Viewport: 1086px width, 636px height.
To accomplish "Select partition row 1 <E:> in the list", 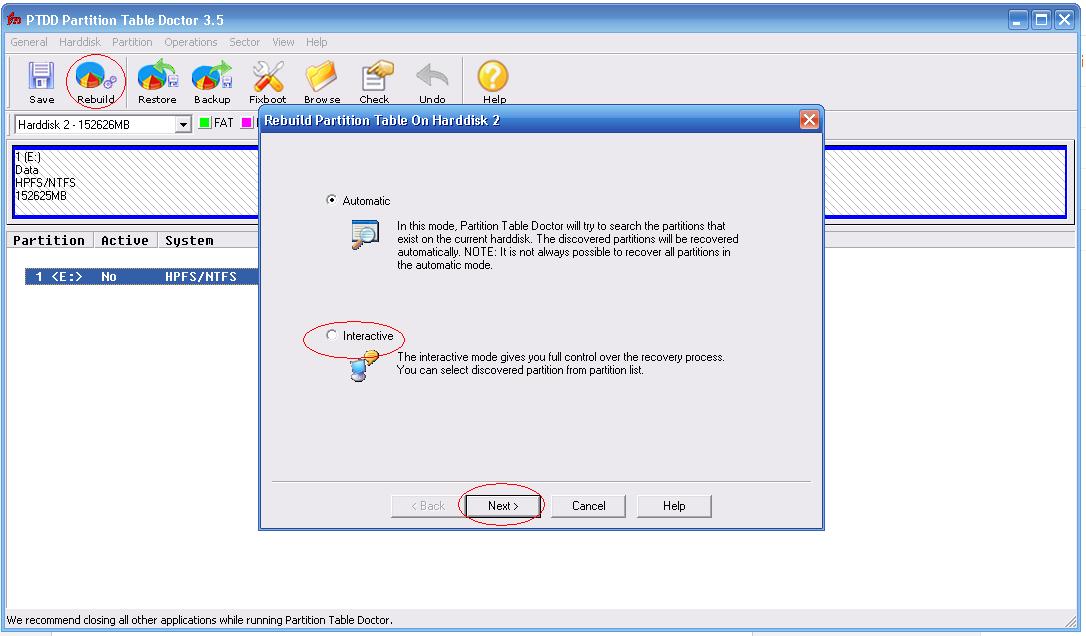I will tap(141, 276).
